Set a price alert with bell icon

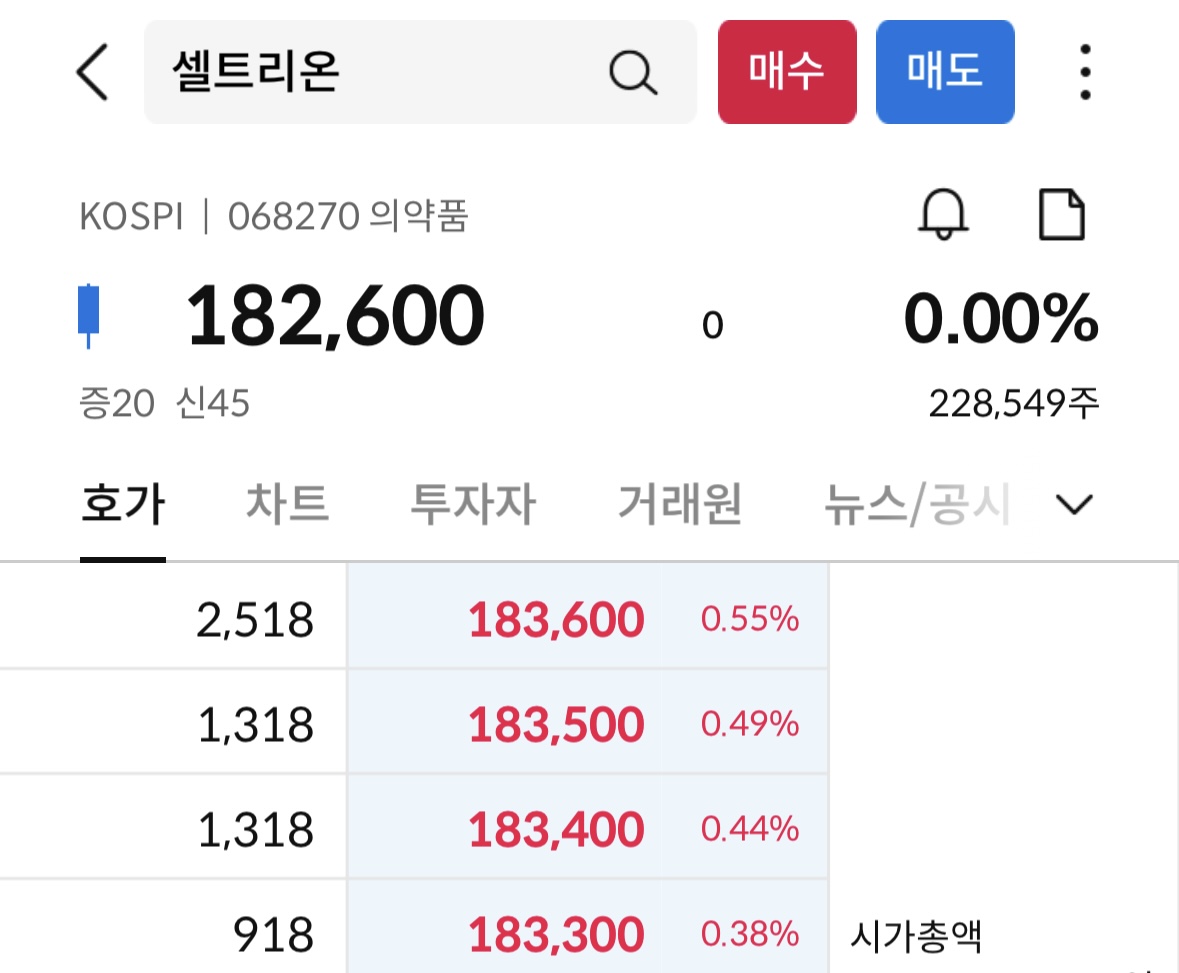943,214
